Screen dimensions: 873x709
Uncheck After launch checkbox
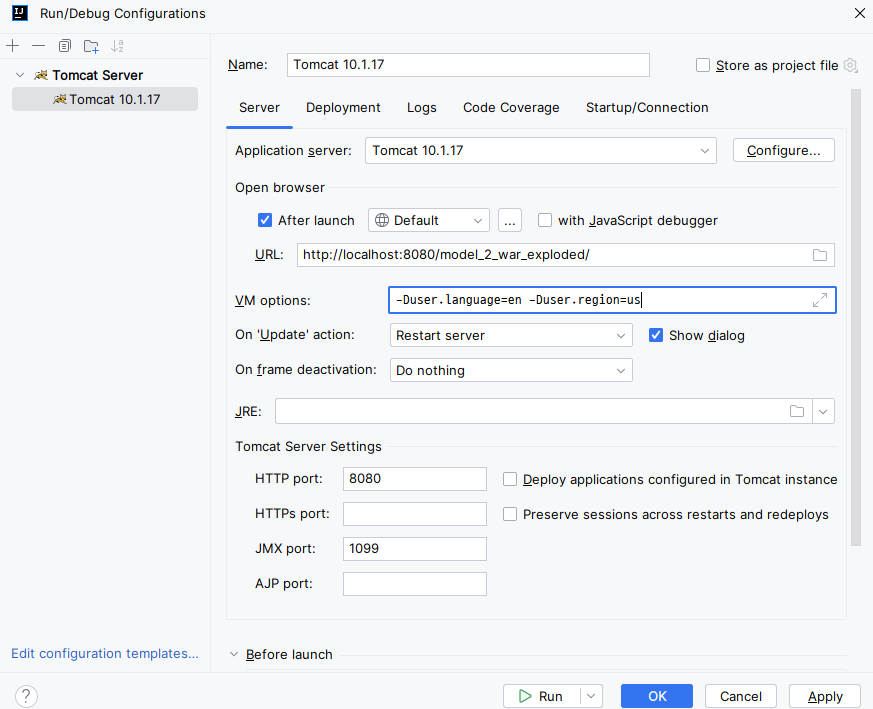[x=264, y=220]
